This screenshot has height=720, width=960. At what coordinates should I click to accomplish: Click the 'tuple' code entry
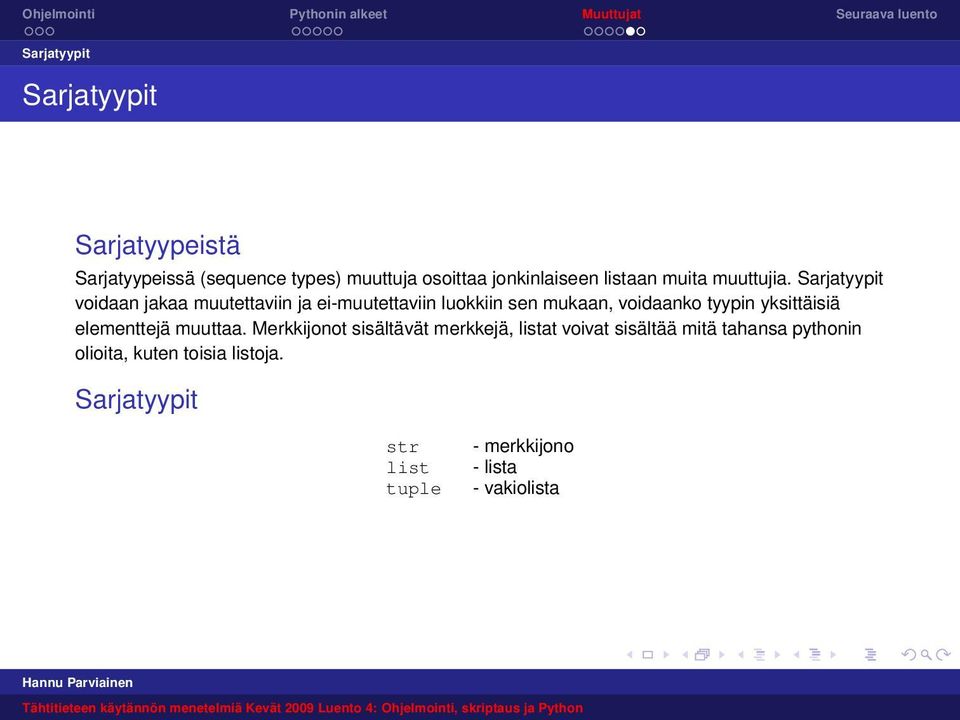click(x=413, y=489)
